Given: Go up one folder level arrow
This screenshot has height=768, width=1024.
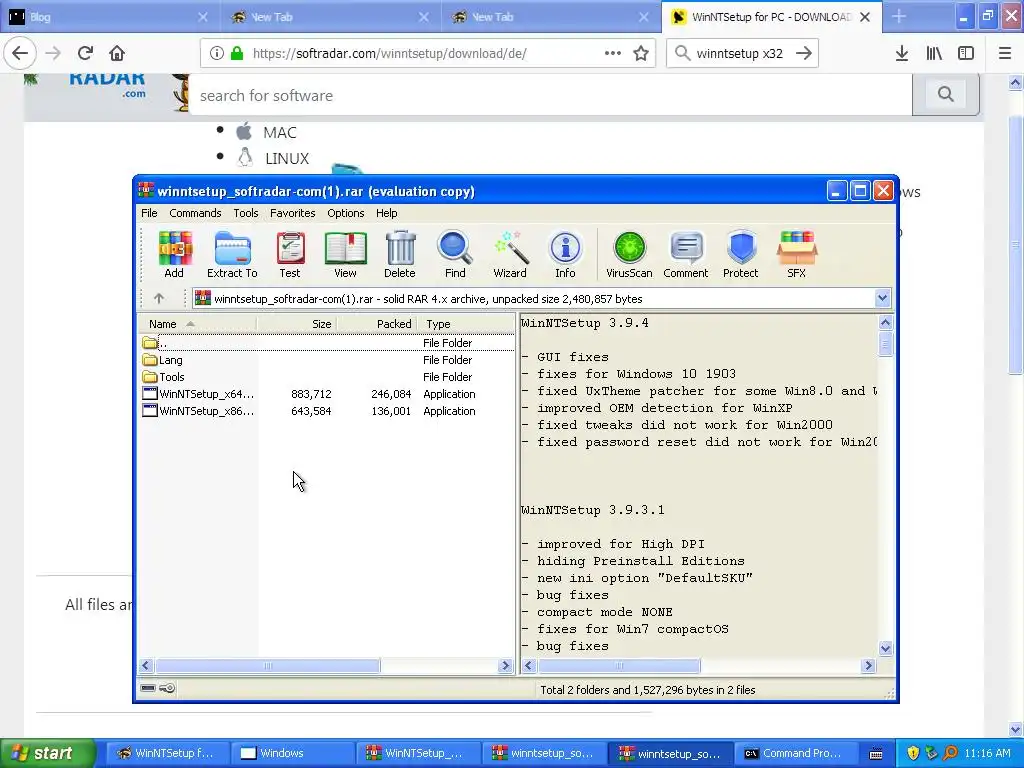Looking at the screenshot, I should tap(159, 298).
